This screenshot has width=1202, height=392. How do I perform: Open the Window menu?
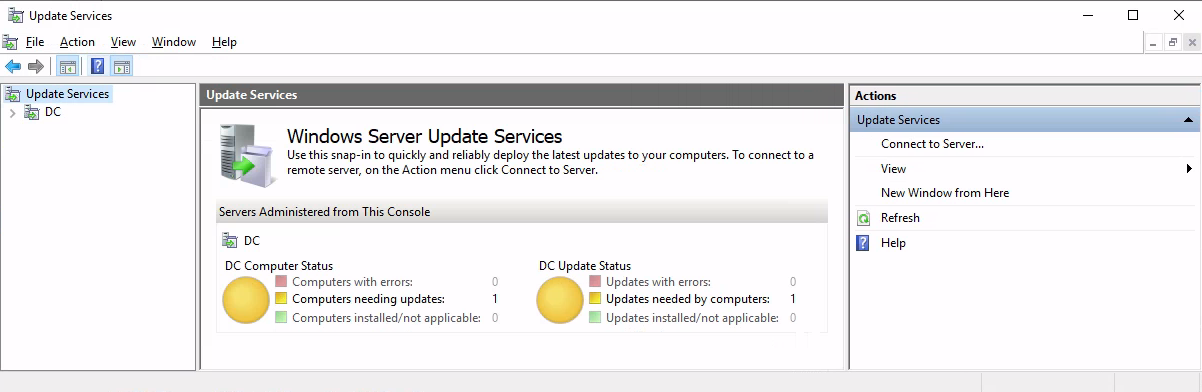174,42
